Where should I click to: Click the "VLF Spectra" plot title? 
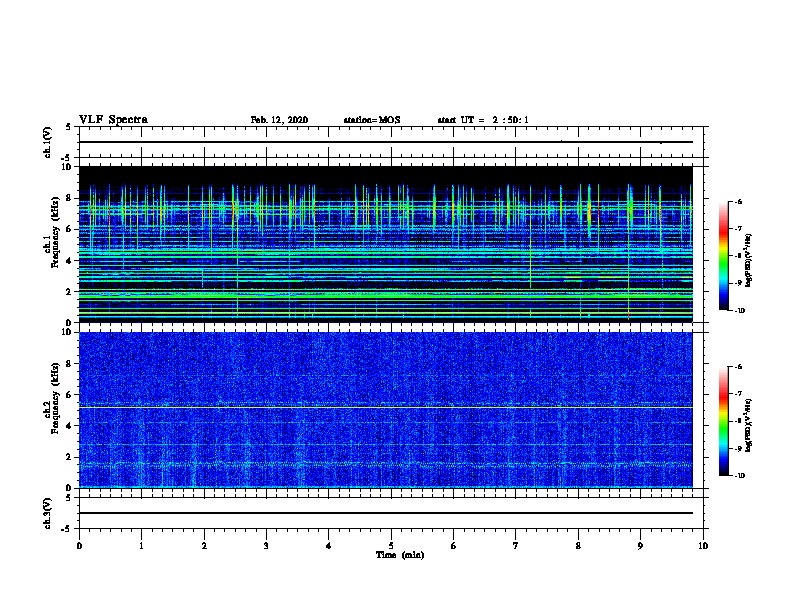coord(113,120)
